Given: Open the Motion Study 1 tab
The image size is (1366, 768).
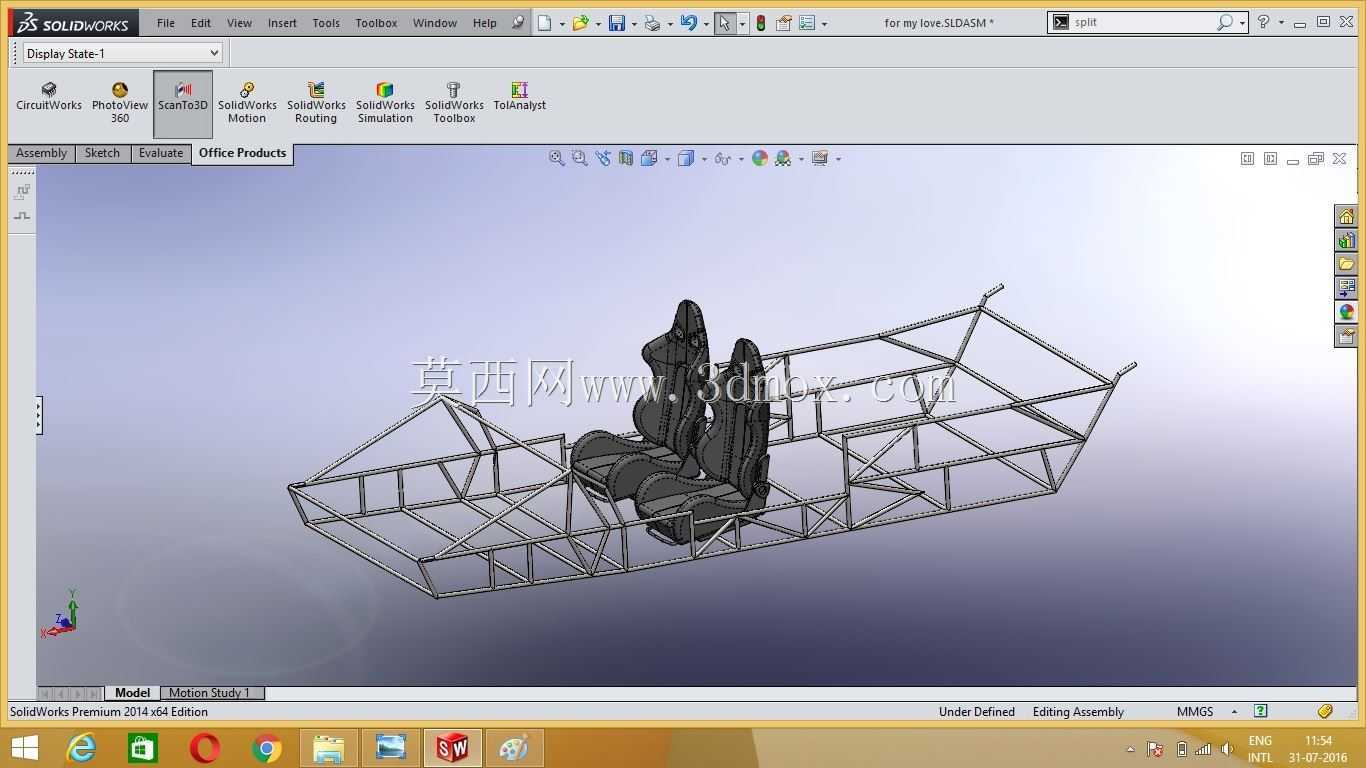Looking at the screenshot, I should [x=209, y=693].
